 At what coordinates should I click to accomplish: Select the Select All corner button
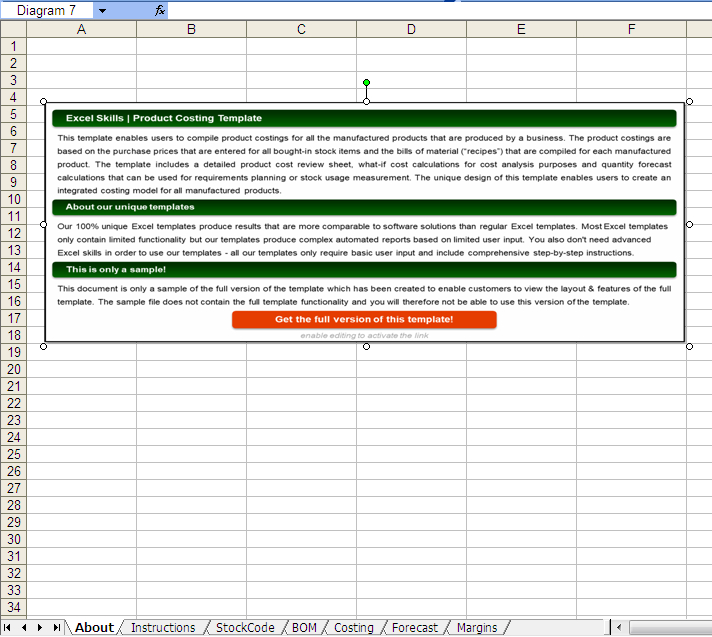click(13, 29)
